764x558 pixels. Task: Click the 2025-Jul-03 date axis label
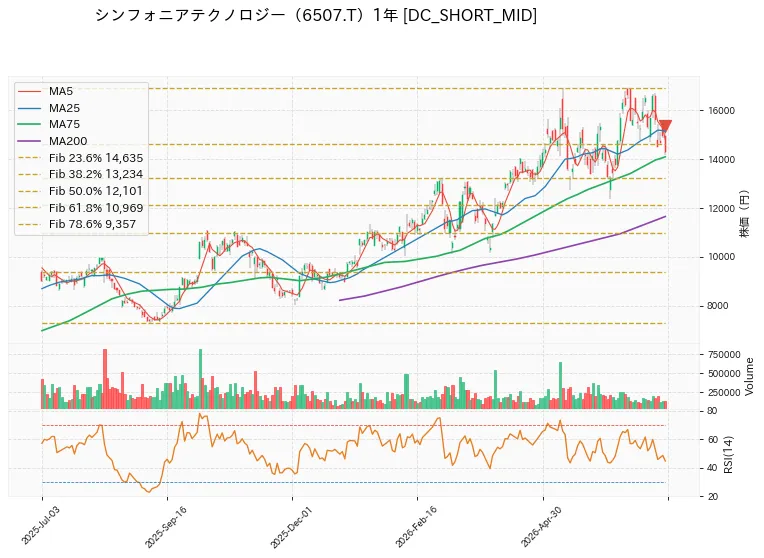(41, 525)
